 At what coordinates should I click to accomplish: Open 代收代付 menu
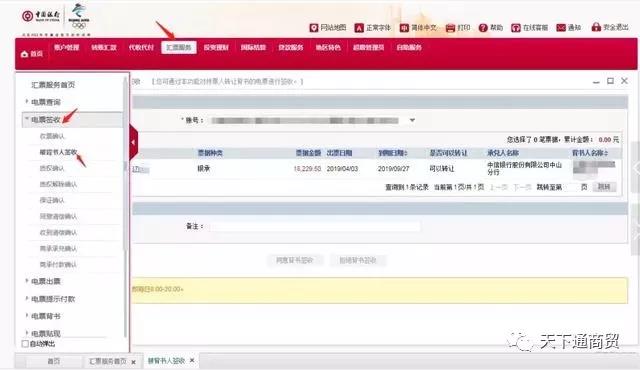[141, 47]
